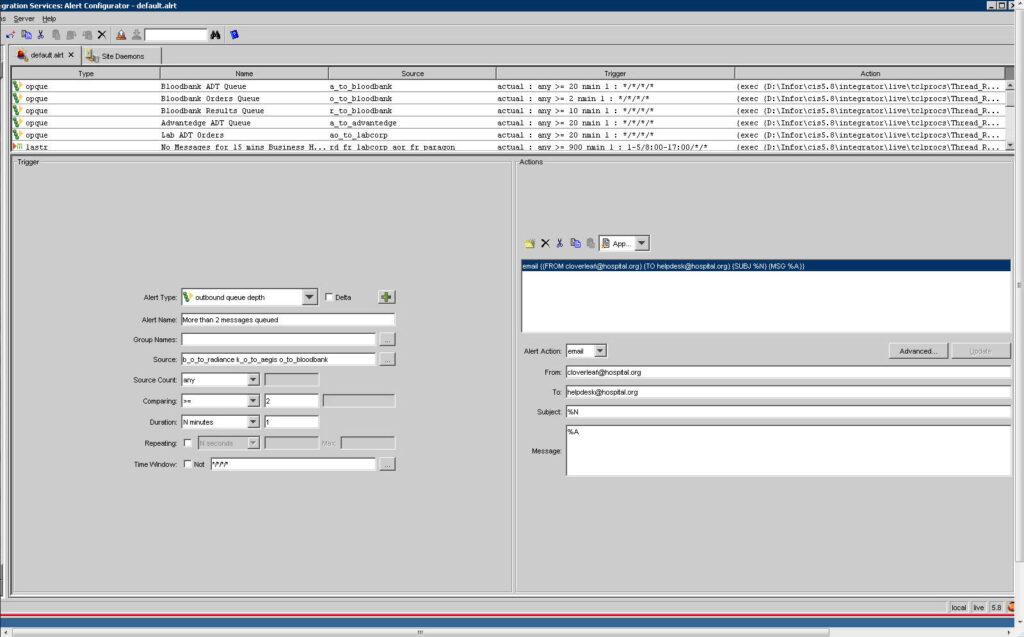Click the Advanced... button
Image resolution: width=1024 pixels, height=637 pixels.
tap(917, 351)
